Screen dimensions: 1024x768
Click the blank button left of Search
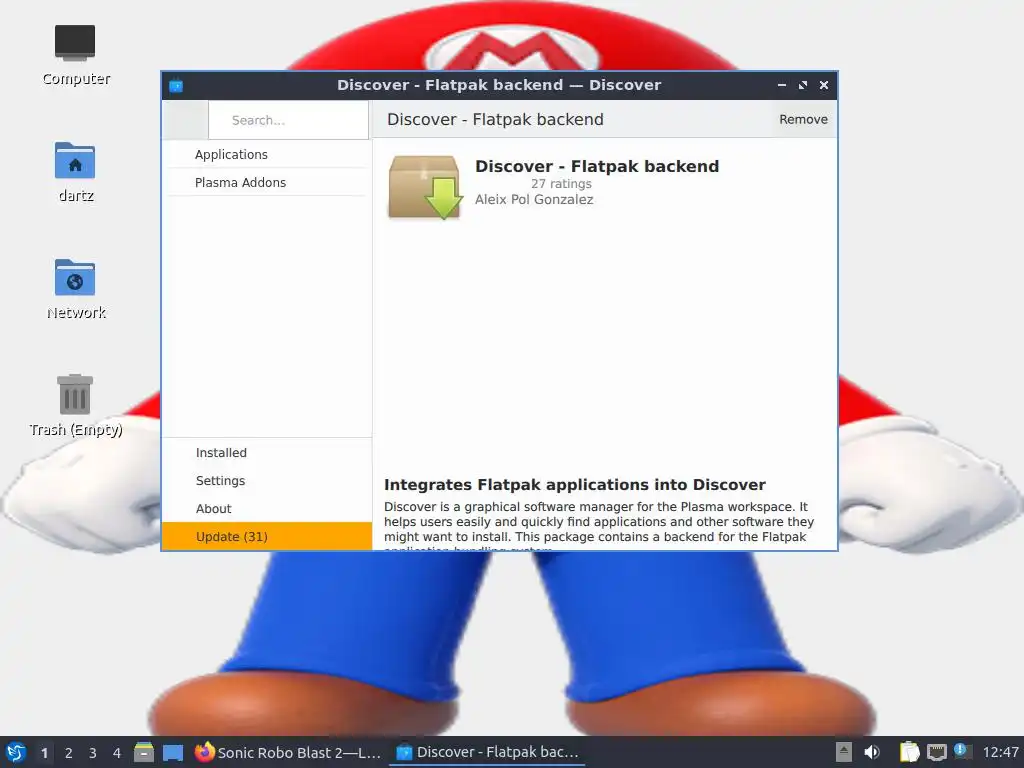[x=185, y=120]
